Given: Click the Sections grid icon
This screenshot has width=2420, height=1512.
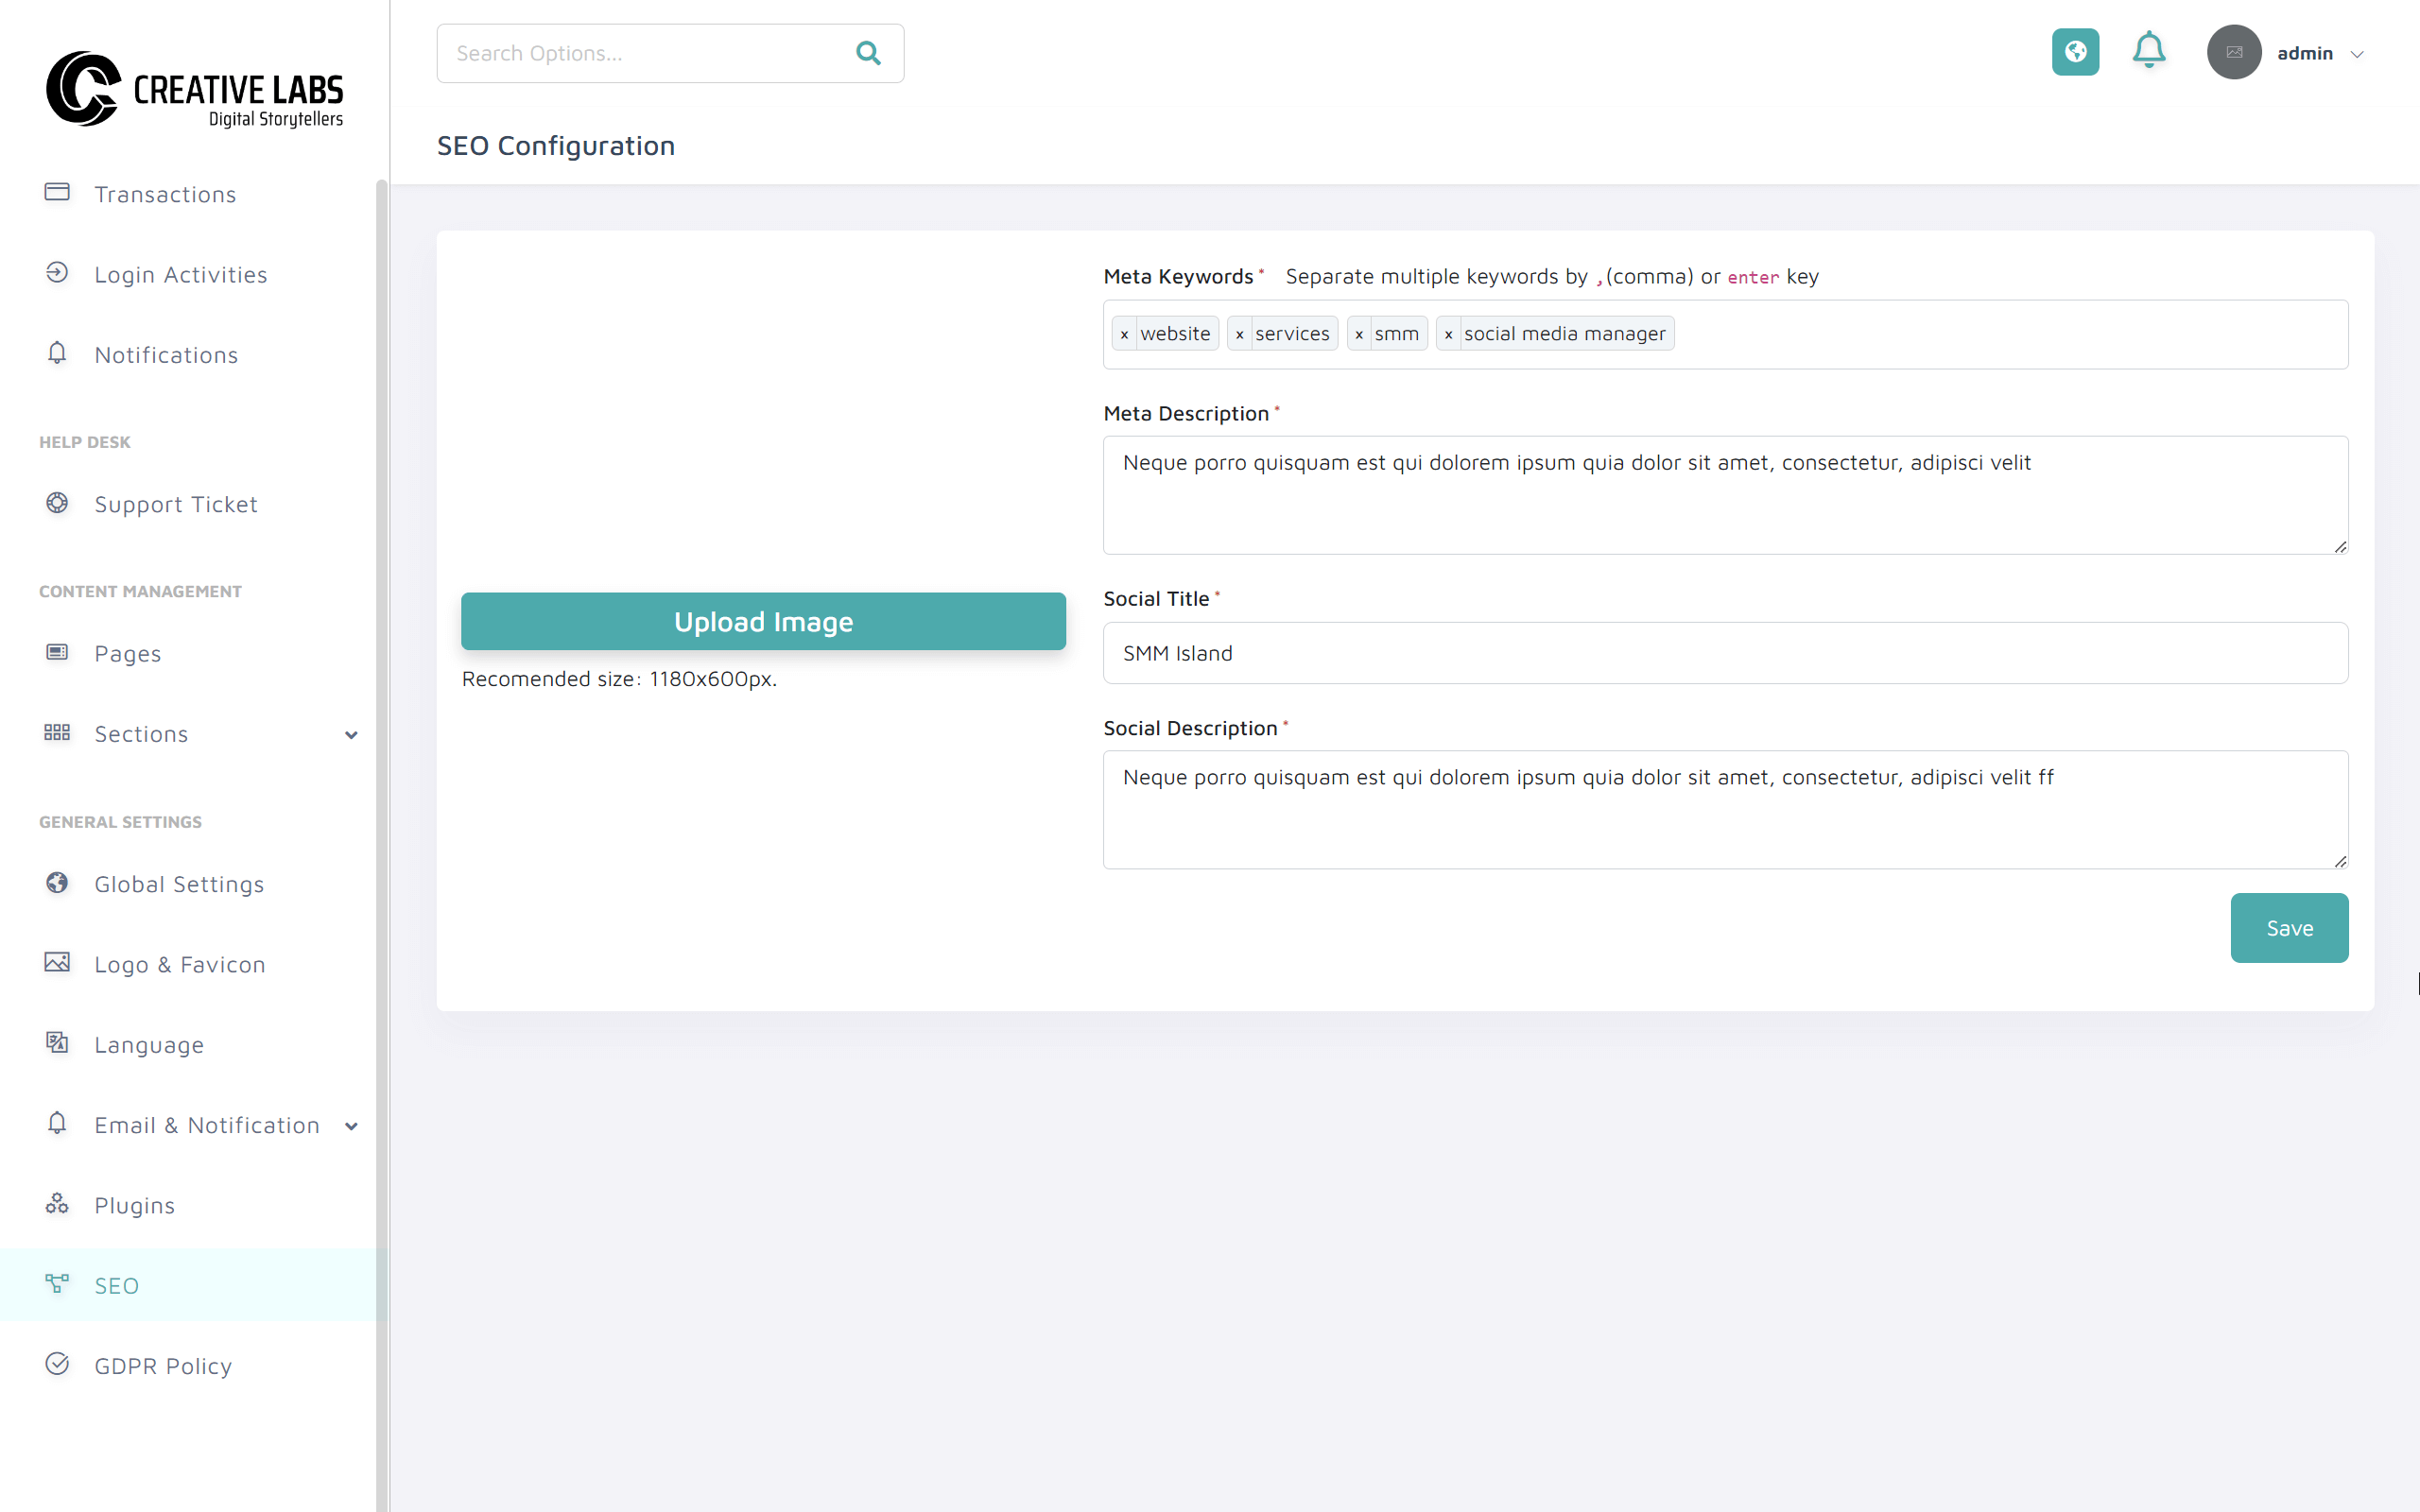Looking at the screenshot, I should point(57,732).
